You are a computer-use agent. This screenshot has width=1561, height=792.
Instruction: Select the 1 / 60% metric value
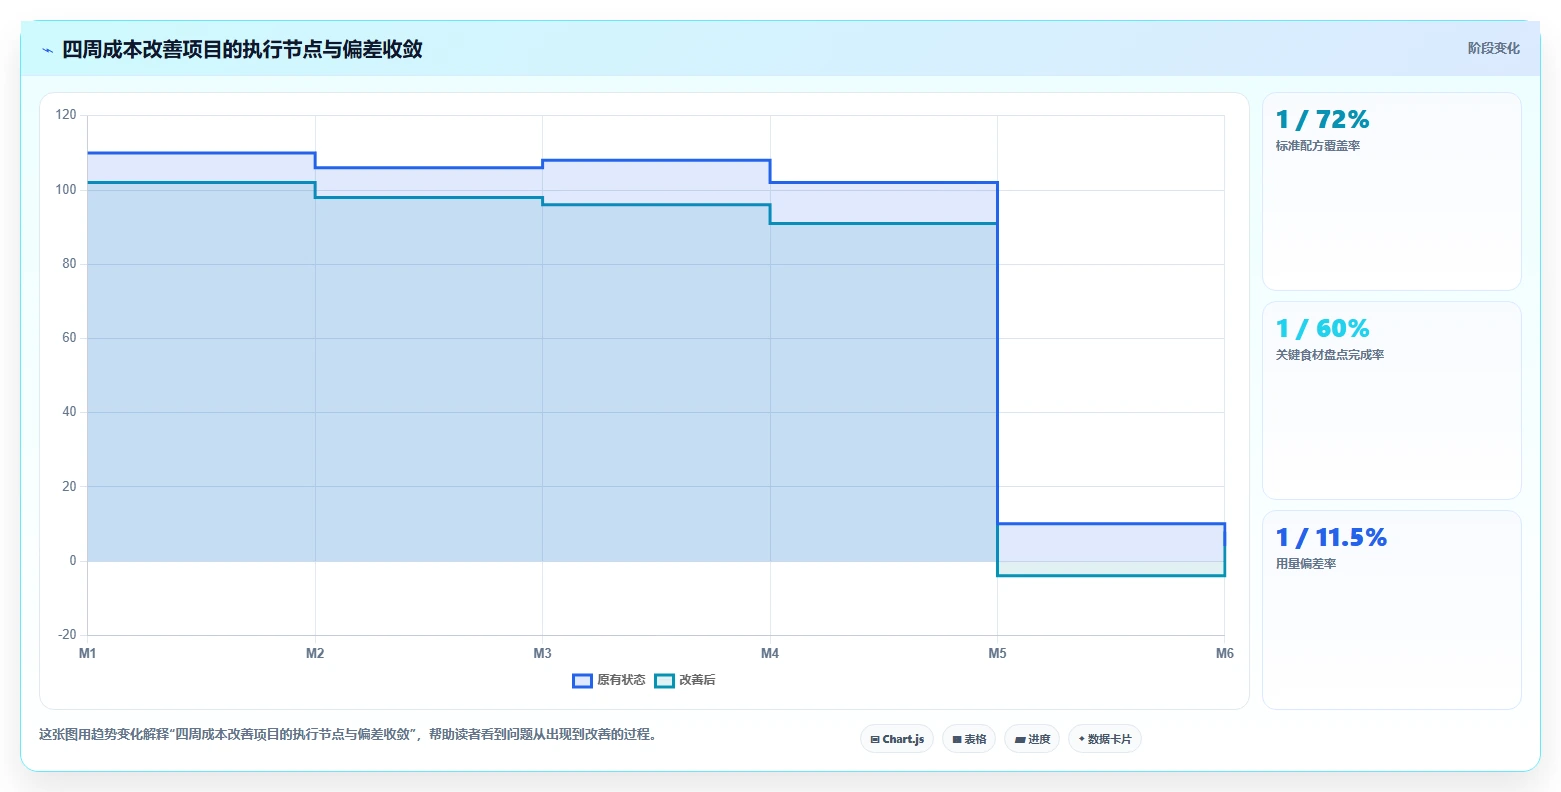(1322, 329)
